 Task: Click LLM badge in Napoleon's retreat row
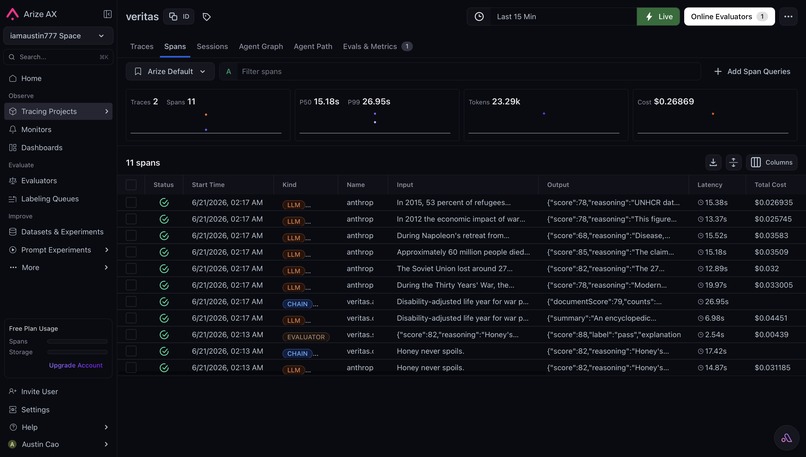[x=294, y=238]
